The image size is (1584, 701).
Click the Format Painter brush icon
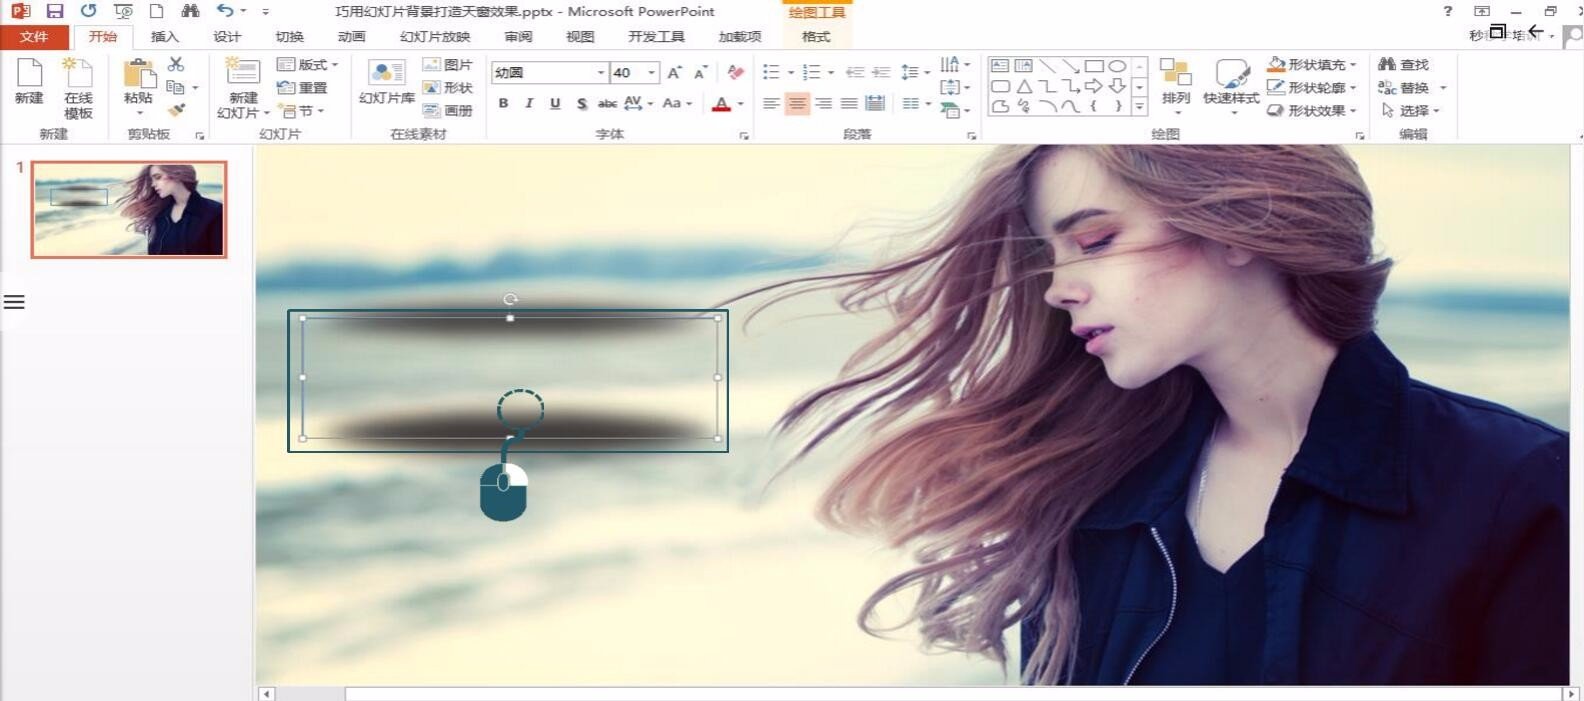click(x=176, y=111)
